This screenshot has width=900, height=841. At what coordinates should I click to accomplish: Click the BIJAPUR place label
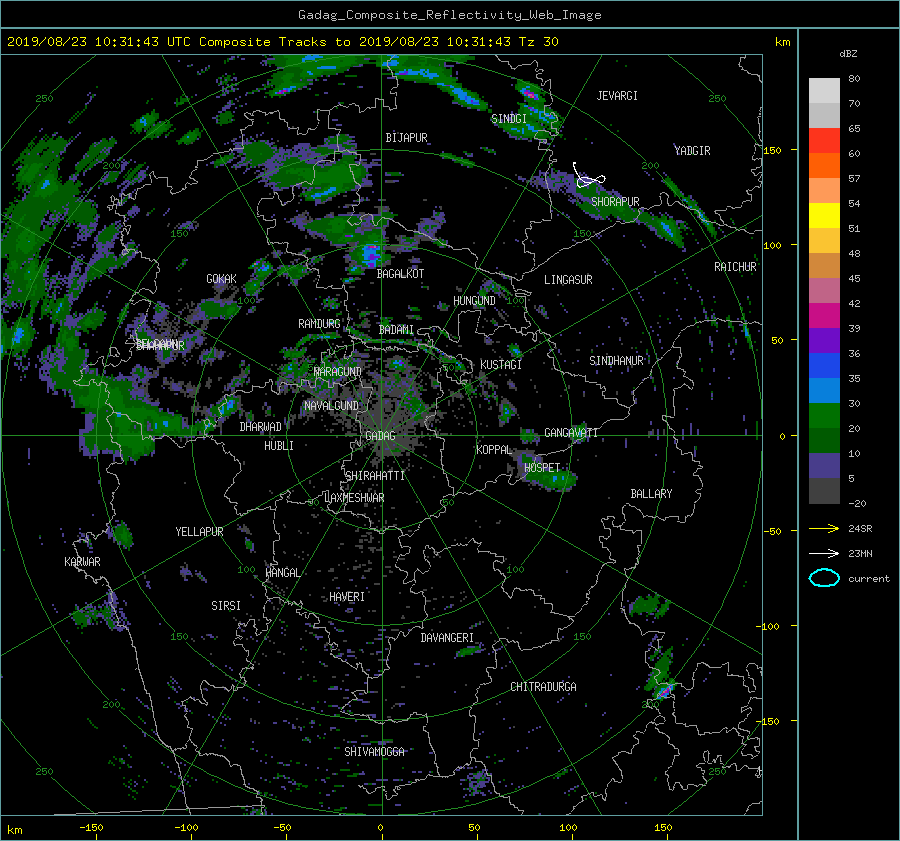(x=406, y=138)
